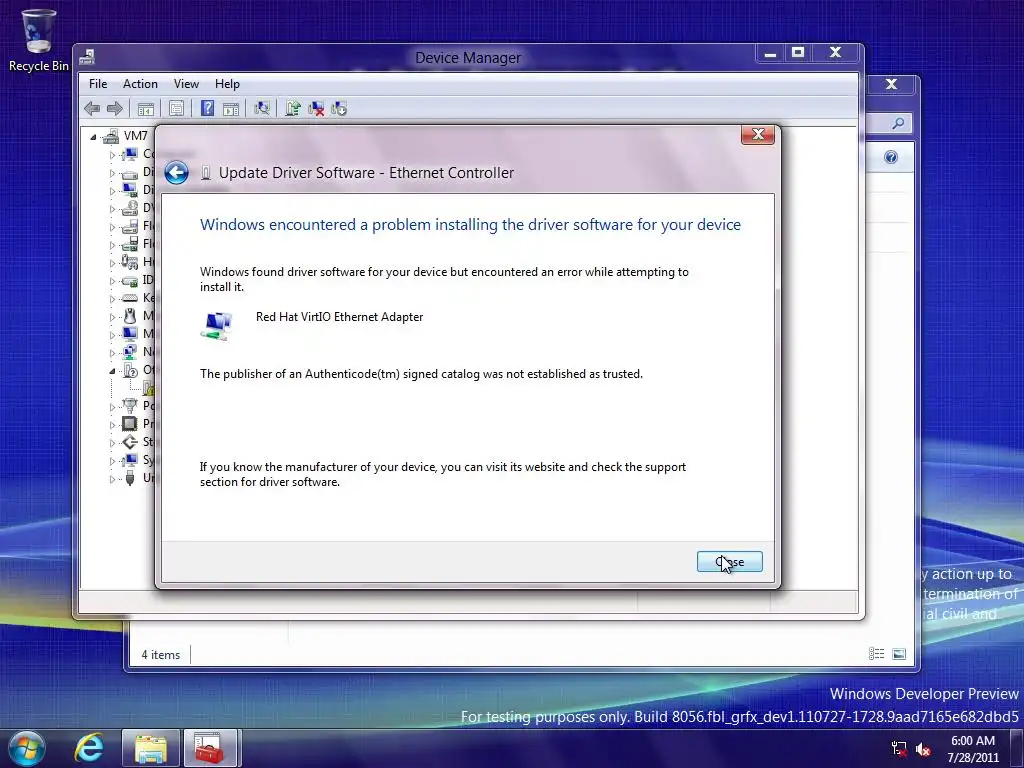This screenshot has width=1024, height=768.
Task: Click the Back arrow in Device Manager toolbar
Action: (92, 108)
